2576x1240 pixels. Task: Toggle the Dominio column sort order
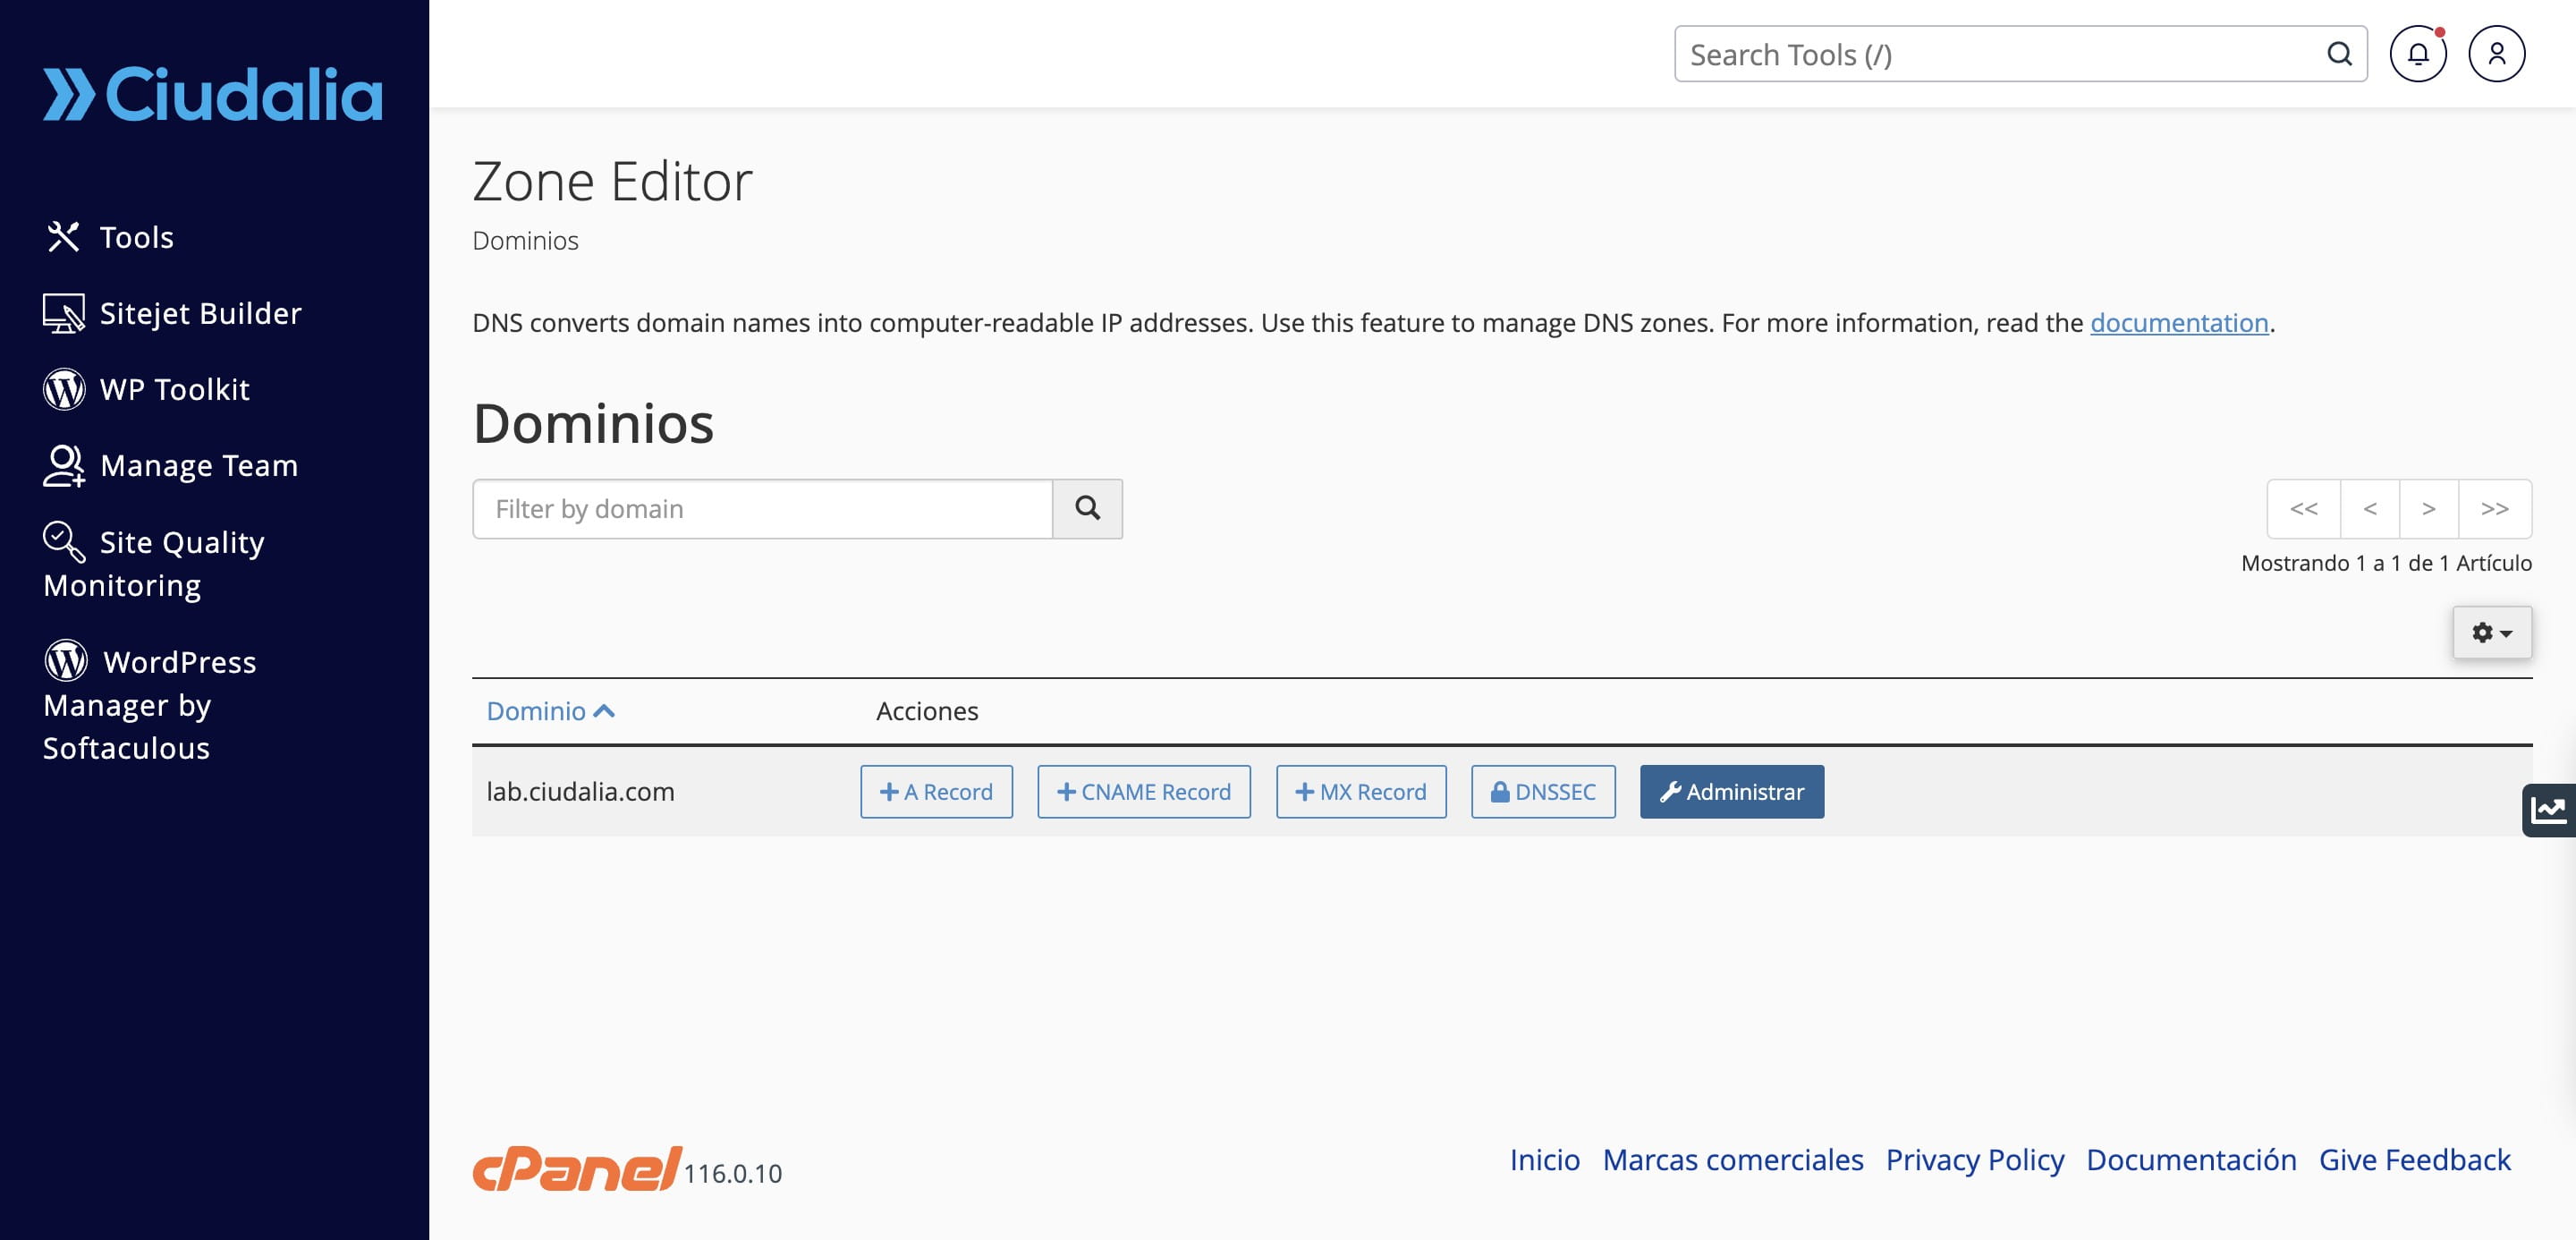[x=549, y=710]
